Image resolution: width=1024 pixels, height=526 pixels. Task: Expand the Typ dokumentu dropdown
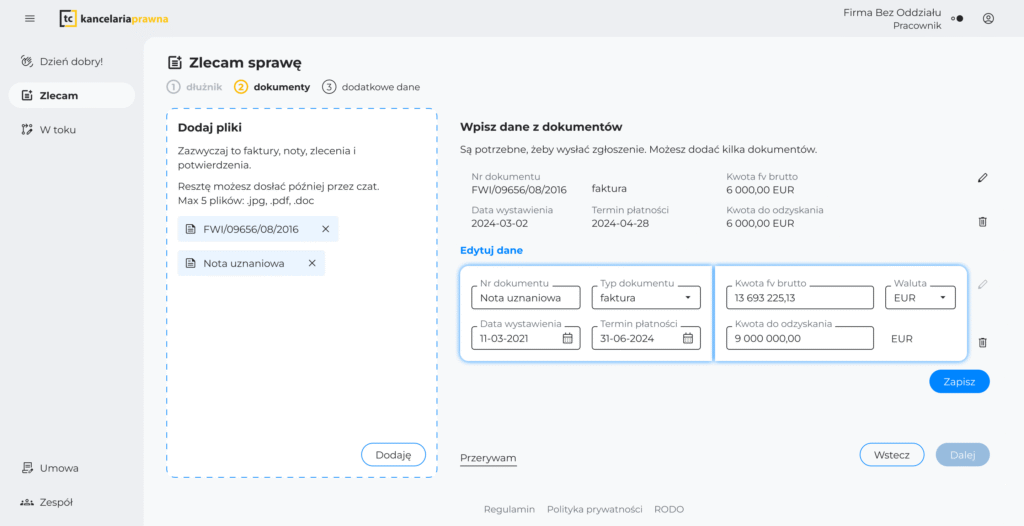tap(687, 298)
